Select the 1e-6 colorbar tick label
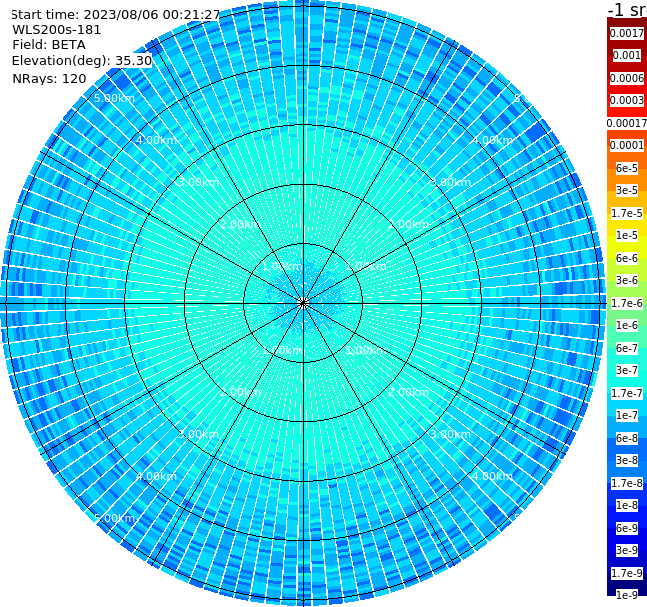 (x=627, y=325)
